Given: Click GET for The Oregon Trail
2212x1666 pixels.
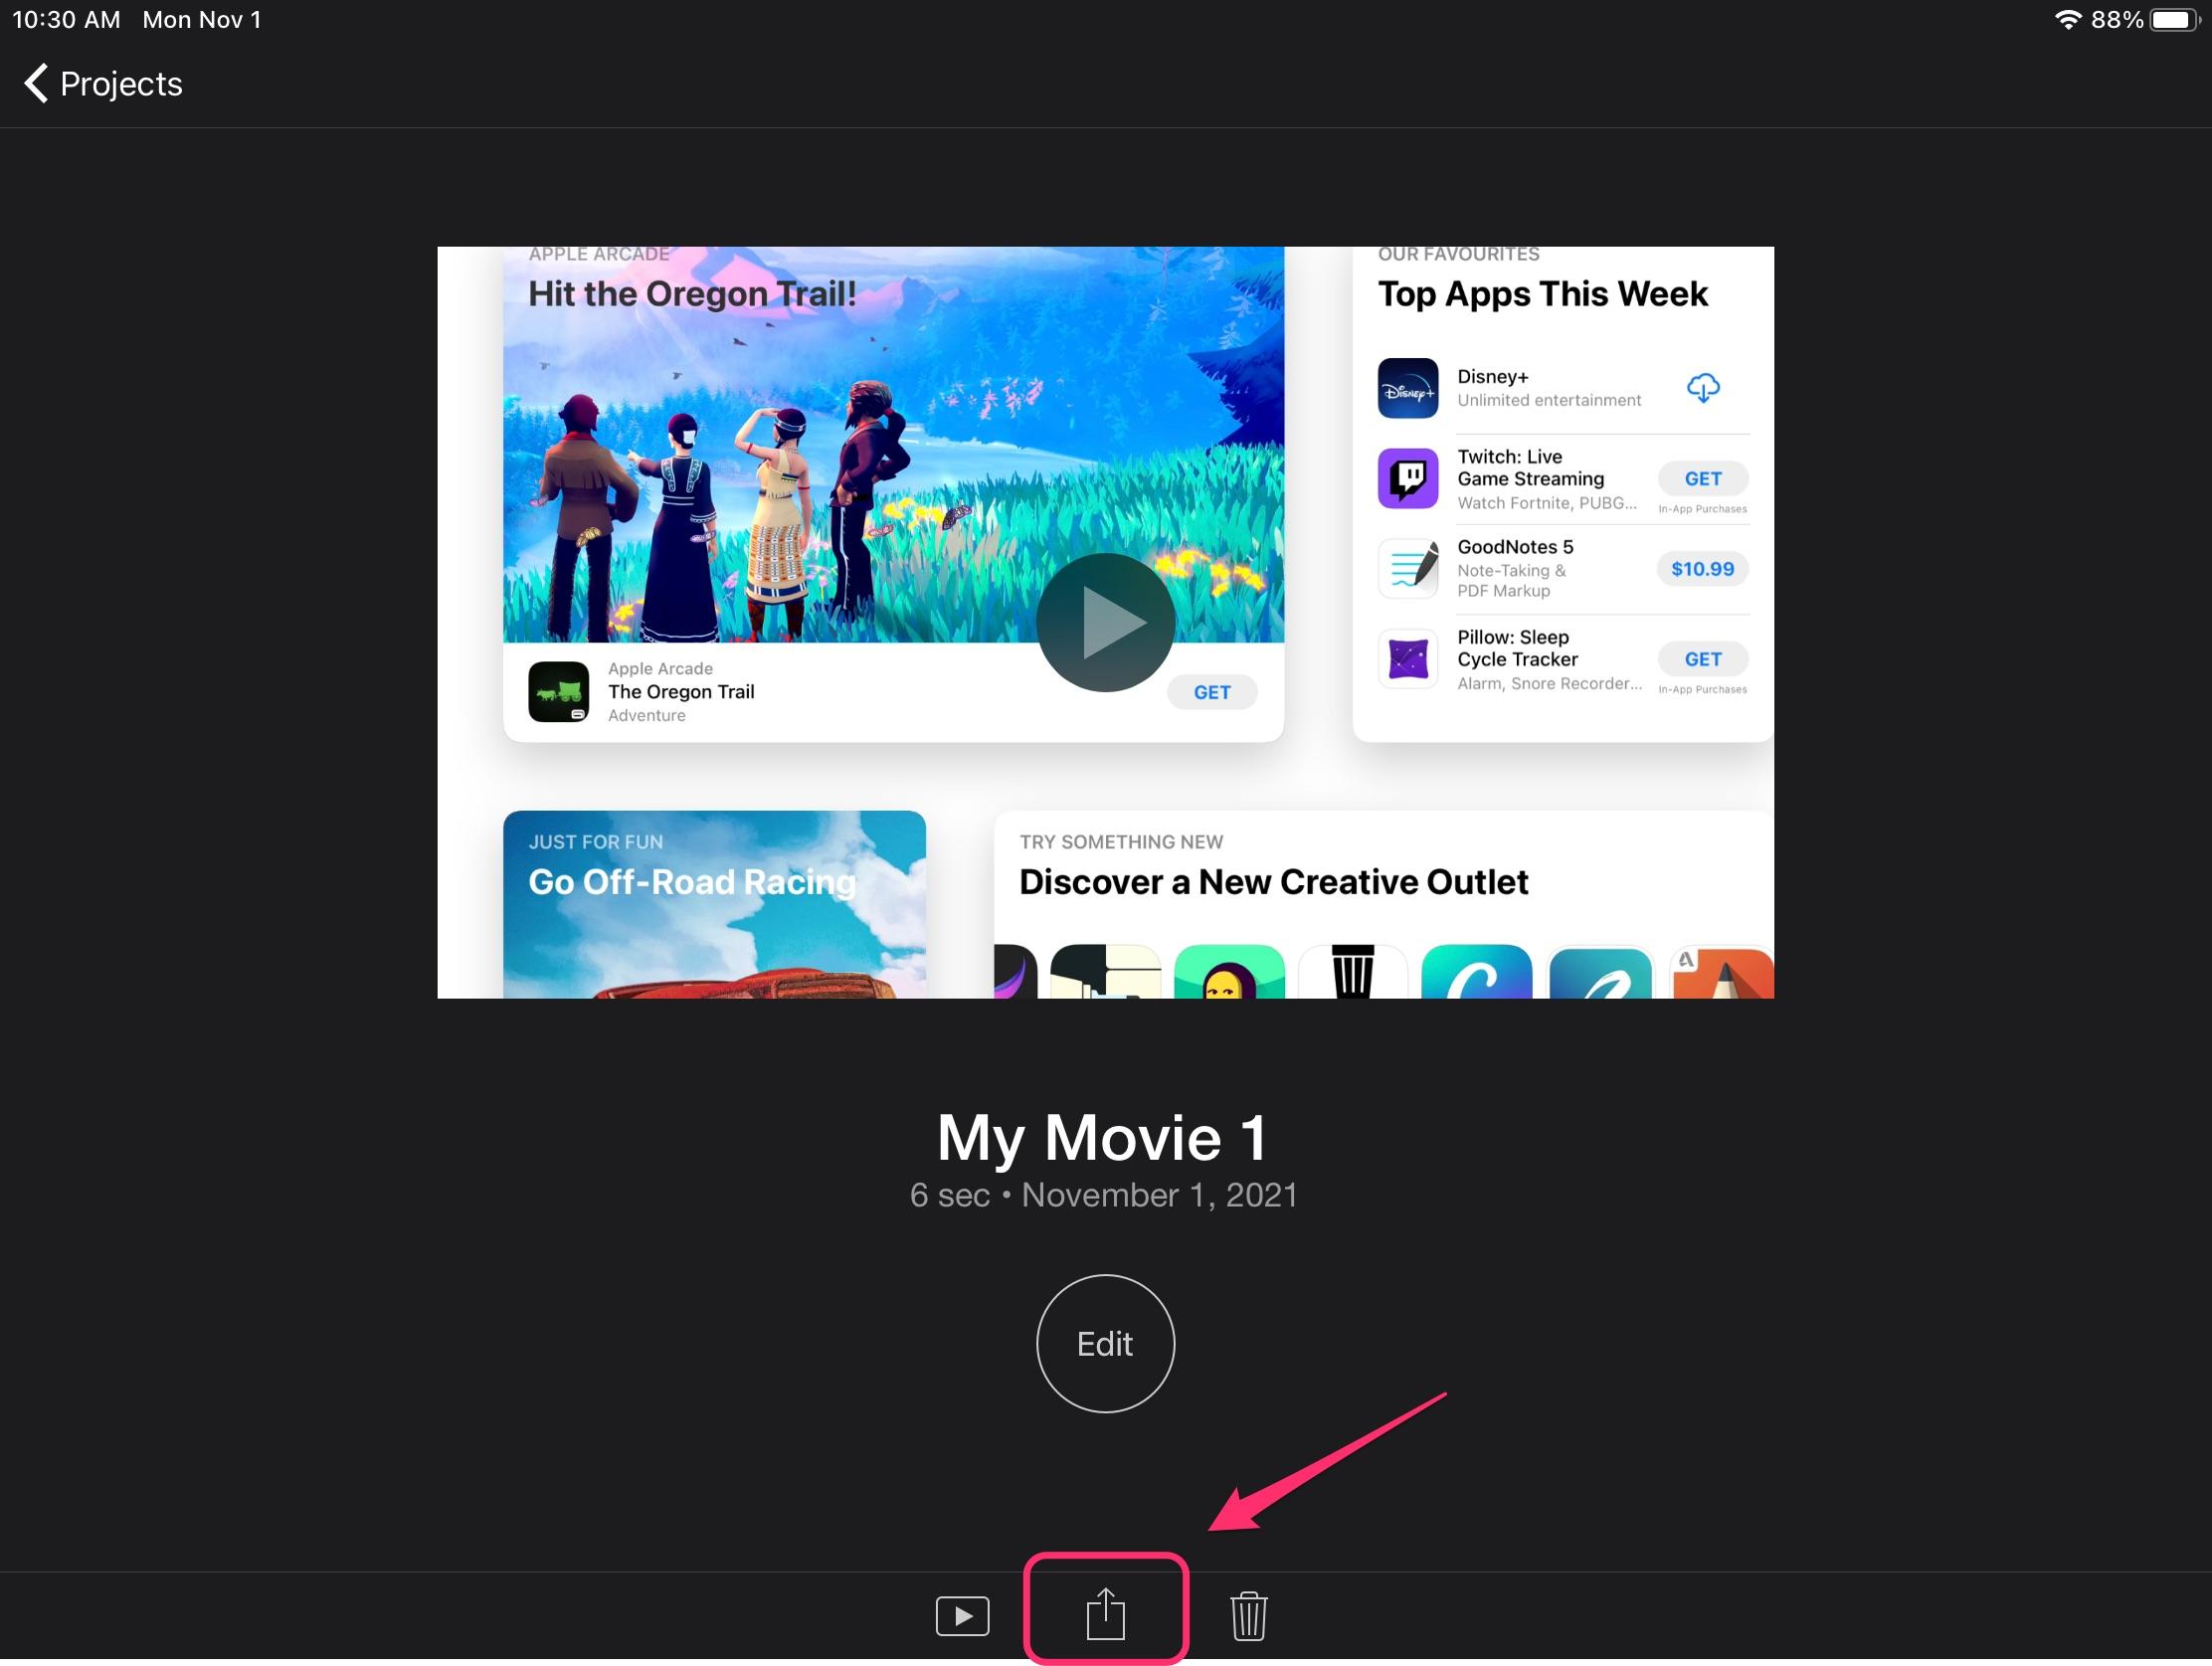Looking at the screenshot, I should pyautogui.click(x=1212, y=692).
